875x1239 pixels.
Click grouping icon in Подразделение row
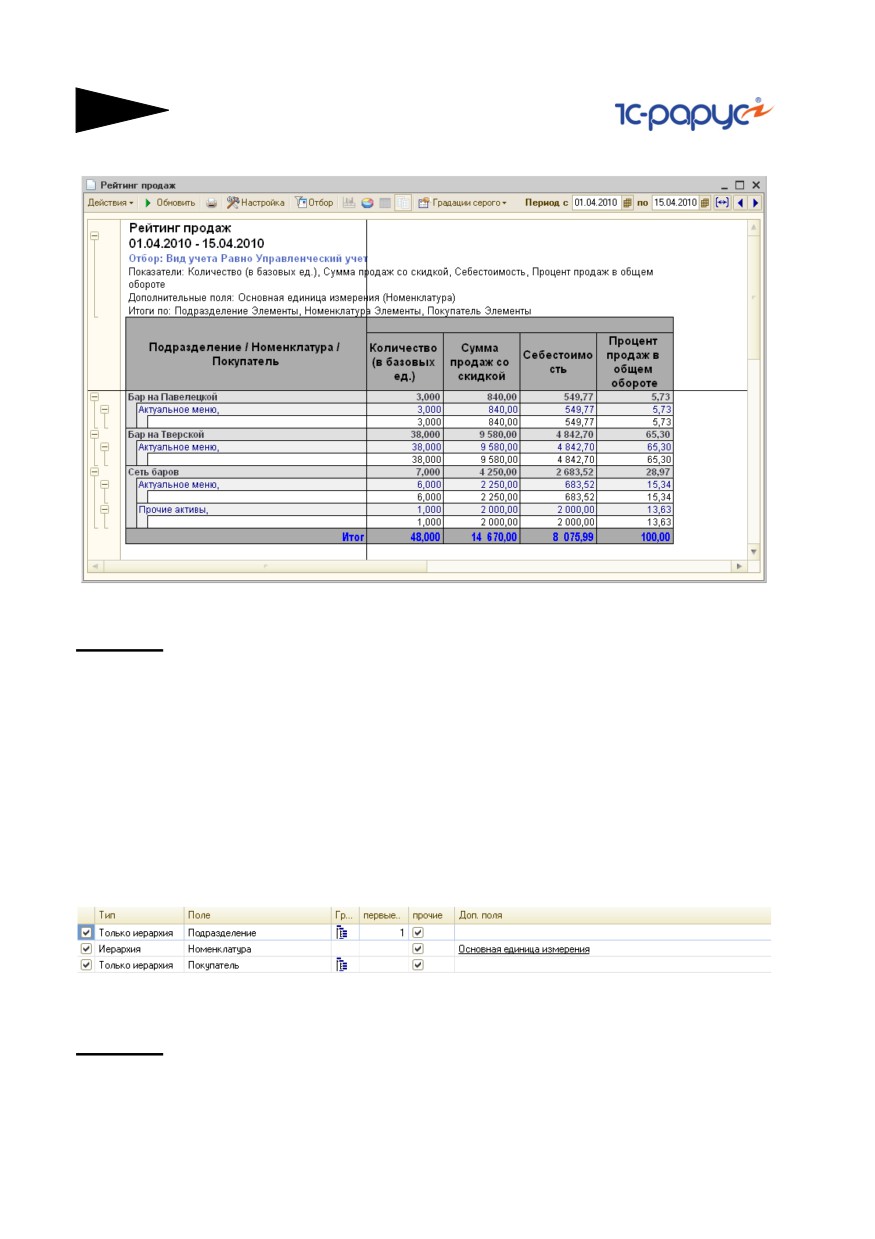click(x=342, y=932)
